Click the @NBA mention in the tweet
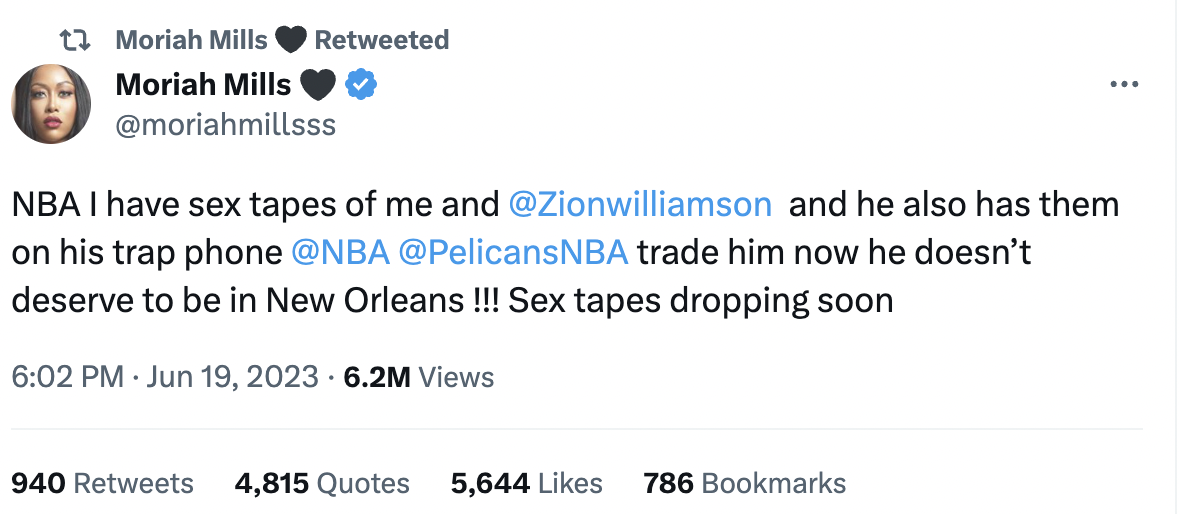 click(x=340, y=252)
